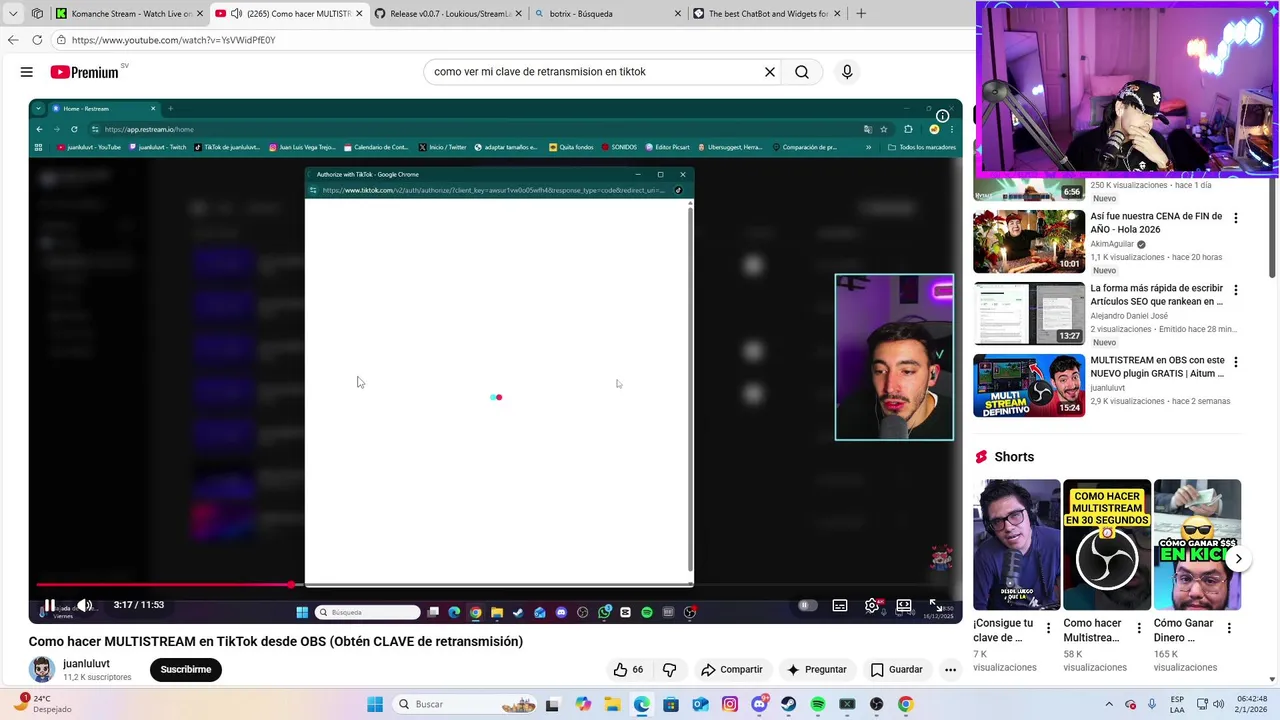Screen dimensions: 1280x720
Task: Open the Windows Start menu
Action: click(375, 704)
